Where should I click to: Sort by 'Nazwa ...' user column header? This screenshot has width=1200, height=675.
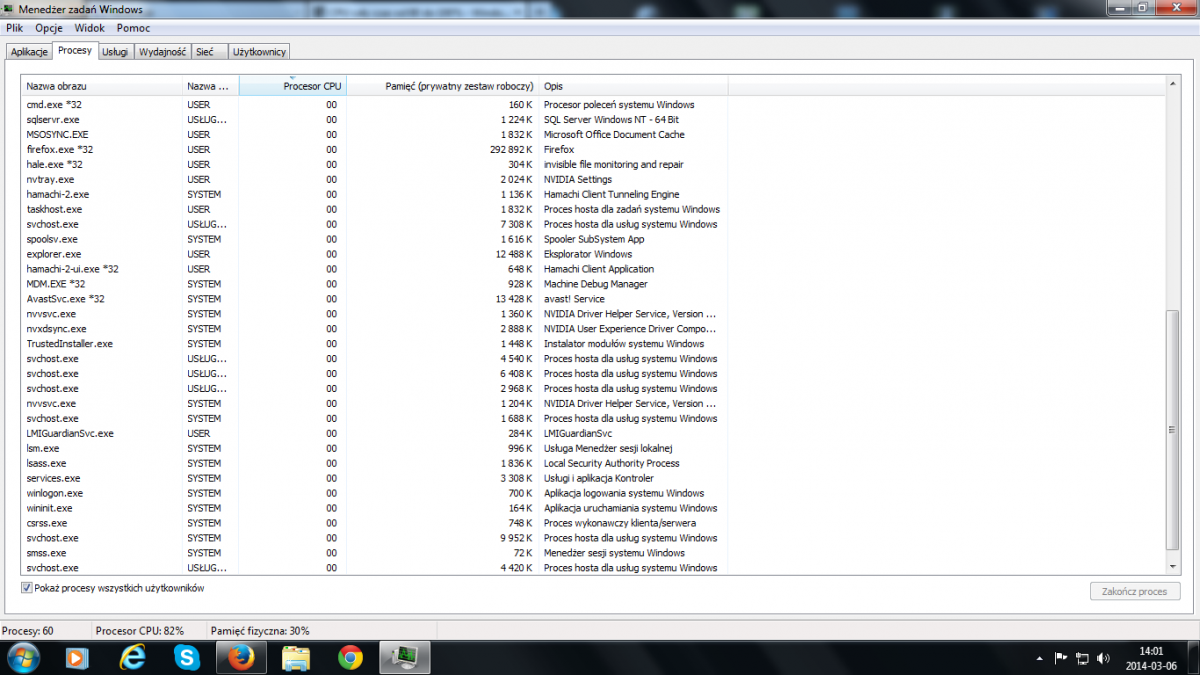pyautogui.click(x=211, y=86)
